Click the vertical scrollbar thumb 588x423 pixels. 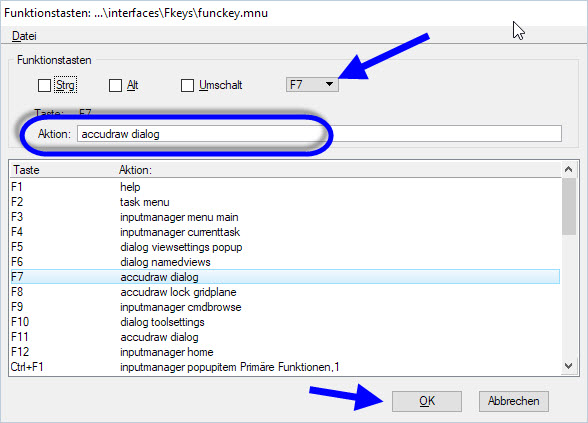(x=568, y=206)
